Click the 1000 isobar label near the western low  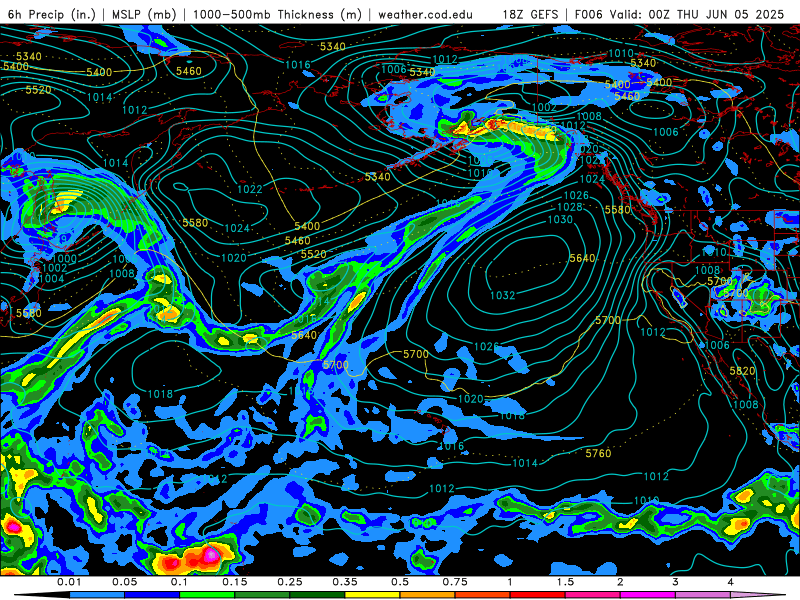(x=64, y=259)
